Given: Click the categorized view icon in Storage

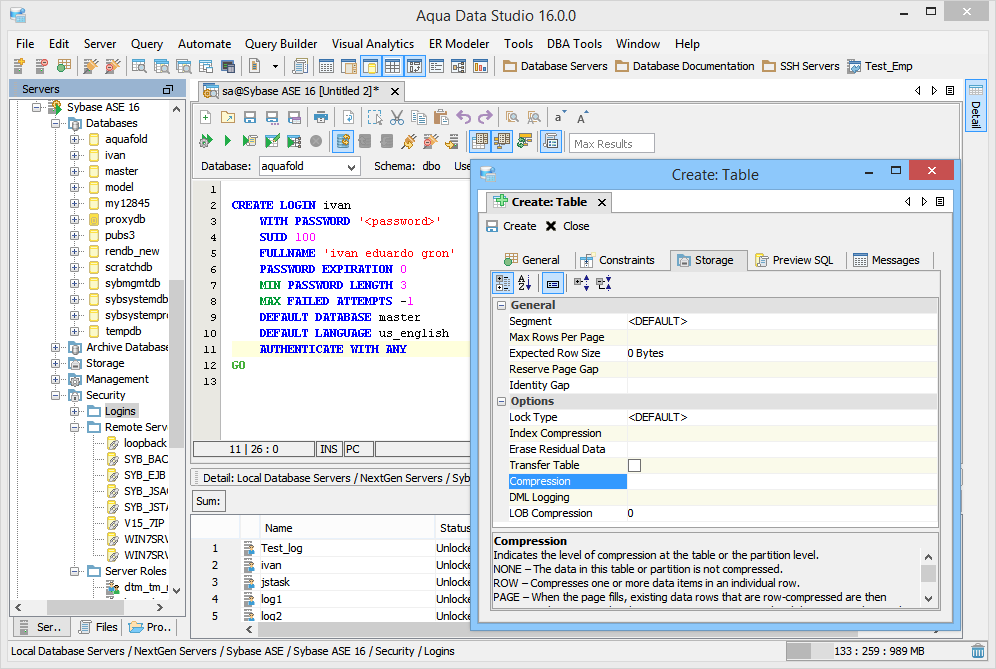Looking at the screenshot, I should [x=504, y=284].
